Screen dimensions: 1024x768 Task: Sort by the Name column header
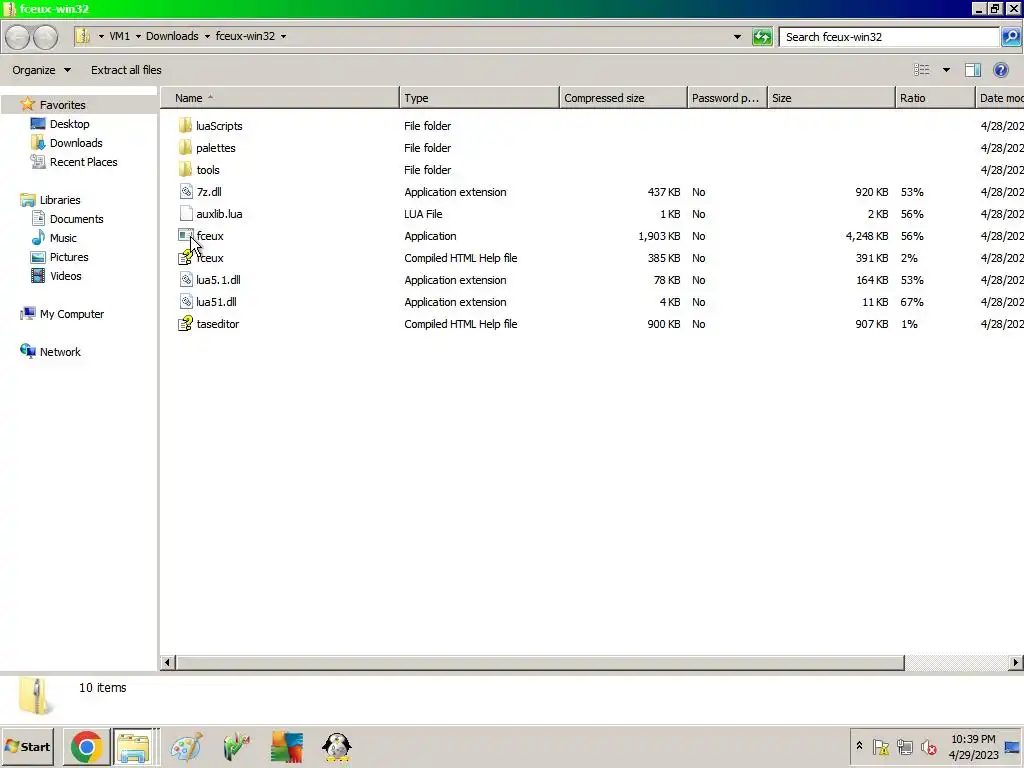(280, 98)
